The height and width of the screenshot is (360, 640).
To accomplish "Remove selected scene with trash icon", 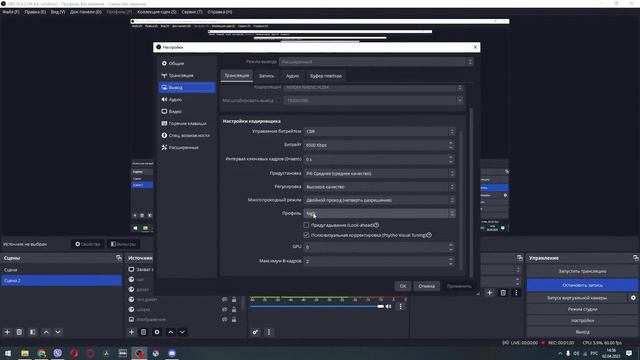I will [x=19, y=332].
